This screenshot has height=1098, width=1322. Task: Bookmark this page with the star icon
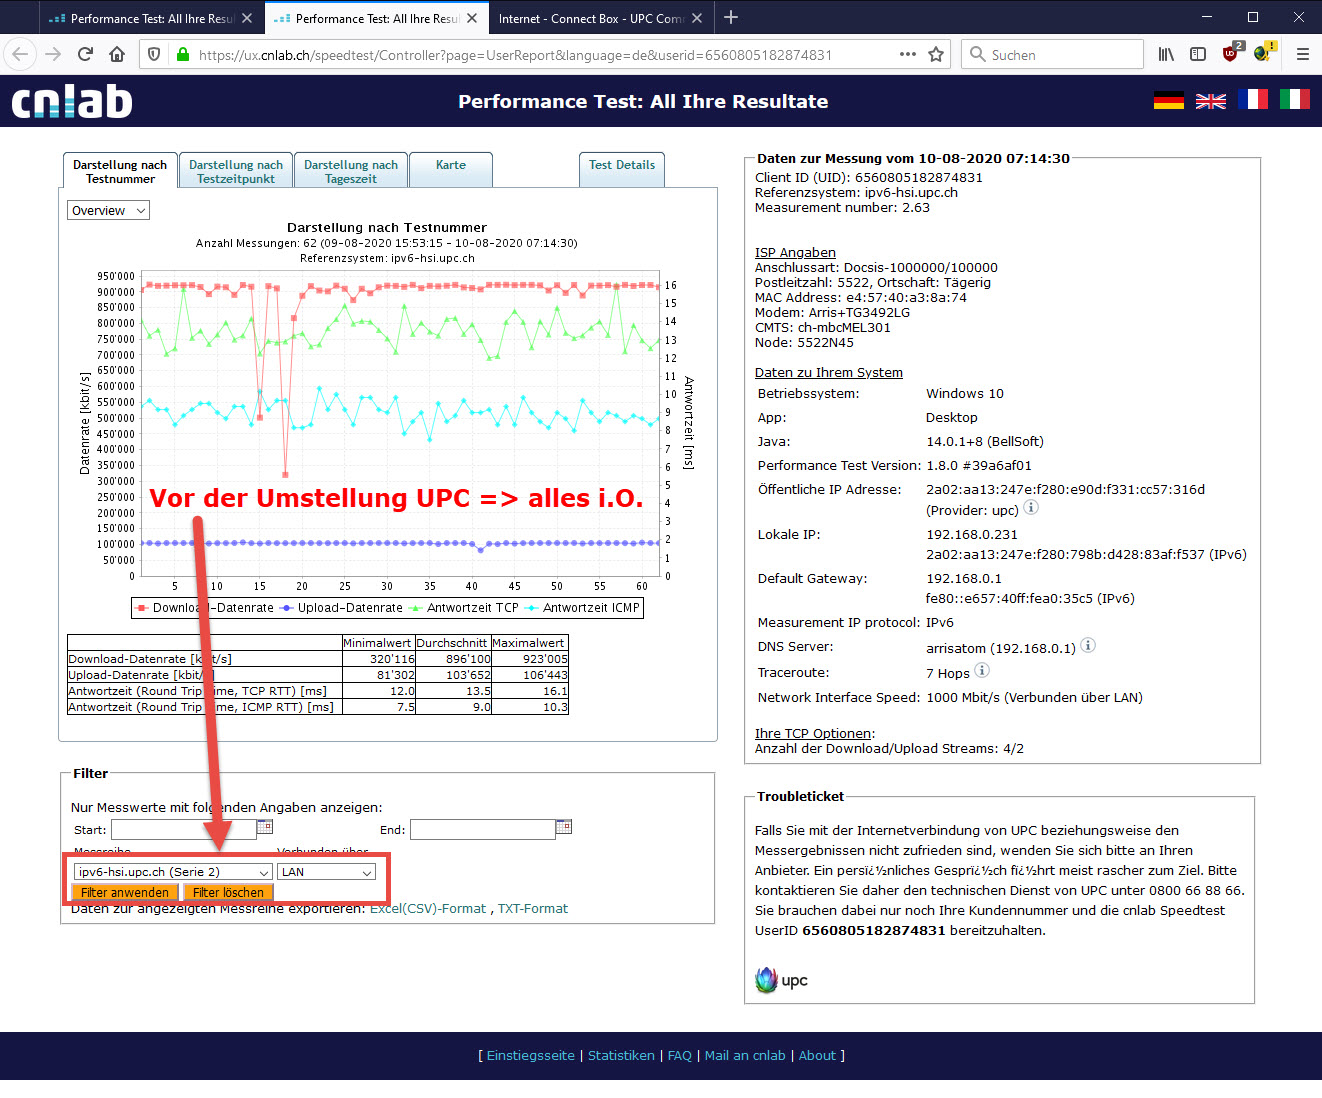936,55
